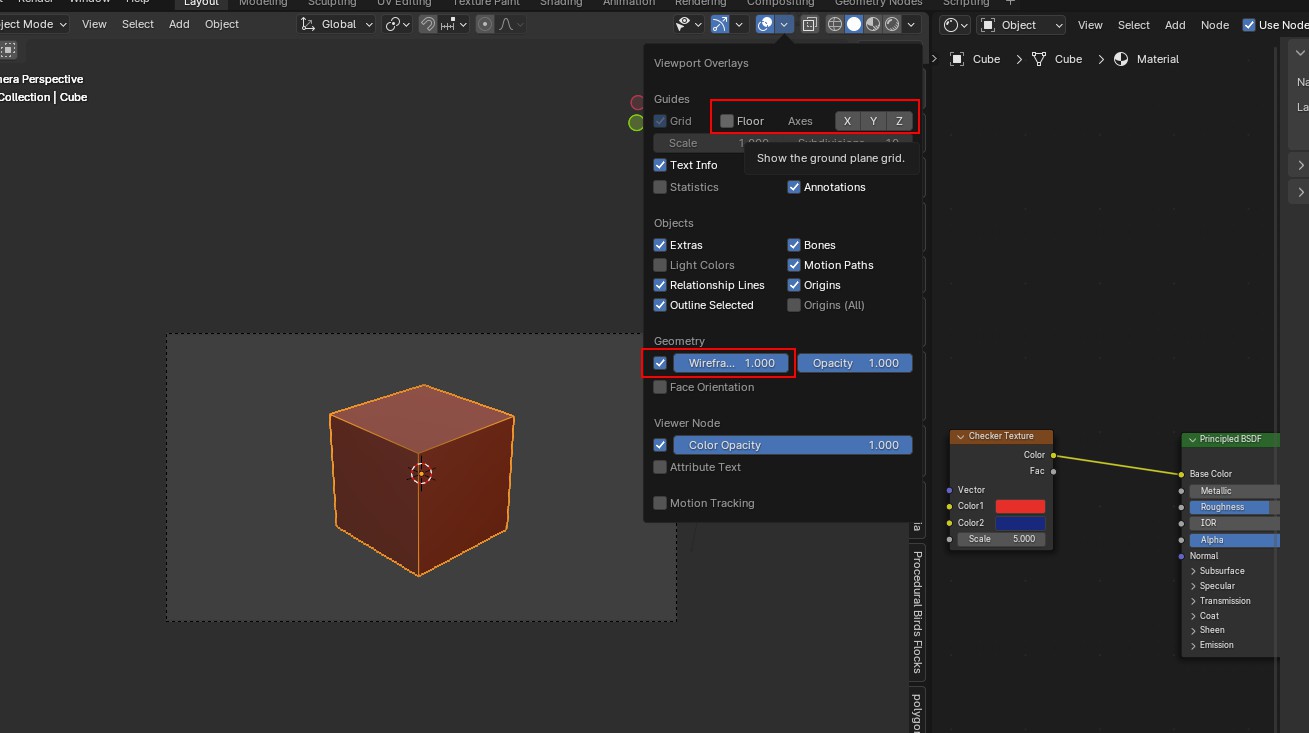The width and height of the screenshot is (1309, 733).
Task: Switch to wireframe viewport shading
Action: (x=835, y=25)
